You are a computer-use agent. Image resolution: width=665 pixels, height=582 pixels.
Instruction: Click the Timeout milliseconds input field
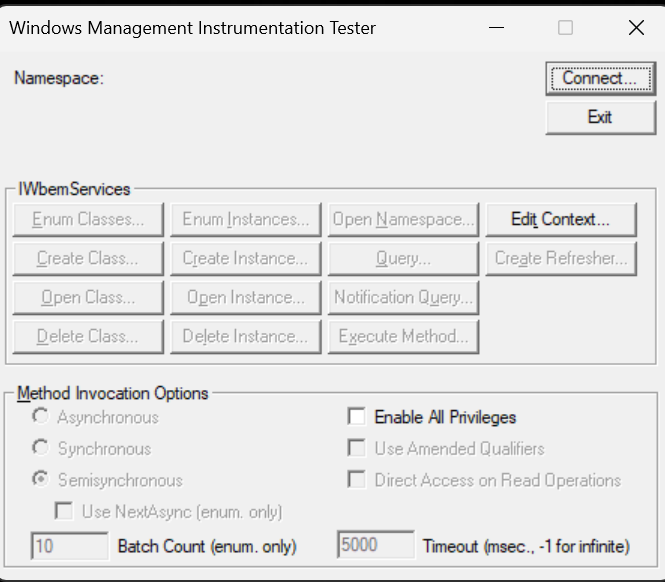pyautogui.click(x=376, y=545)
